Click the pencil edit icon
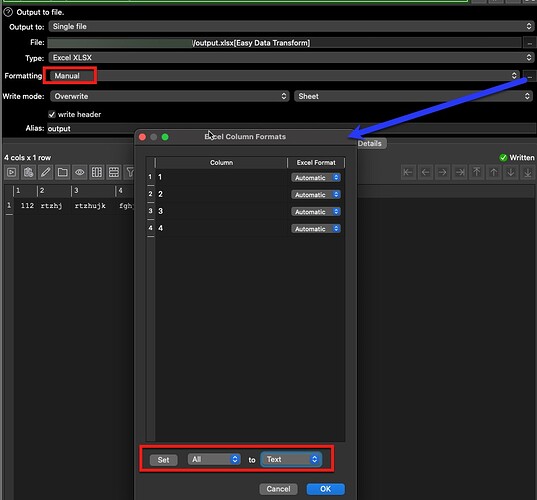537x500 pixels. [46, 172]
